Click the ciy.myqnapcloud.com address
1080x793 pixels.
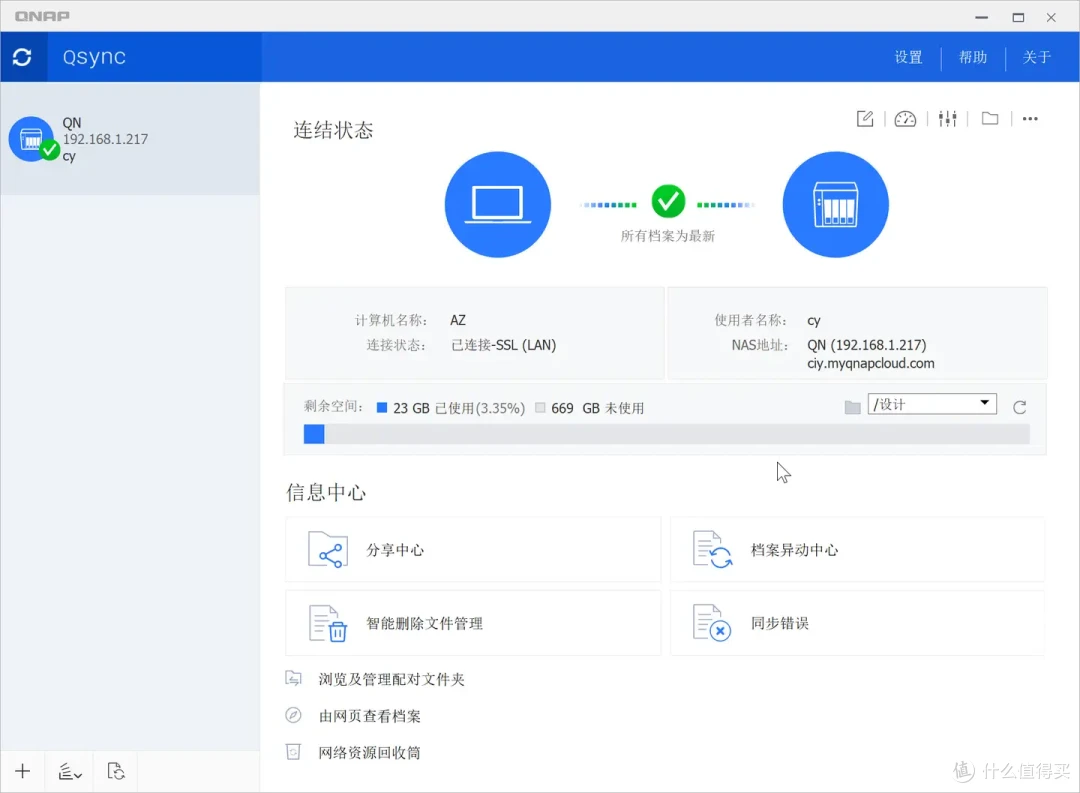coord(871,364)
